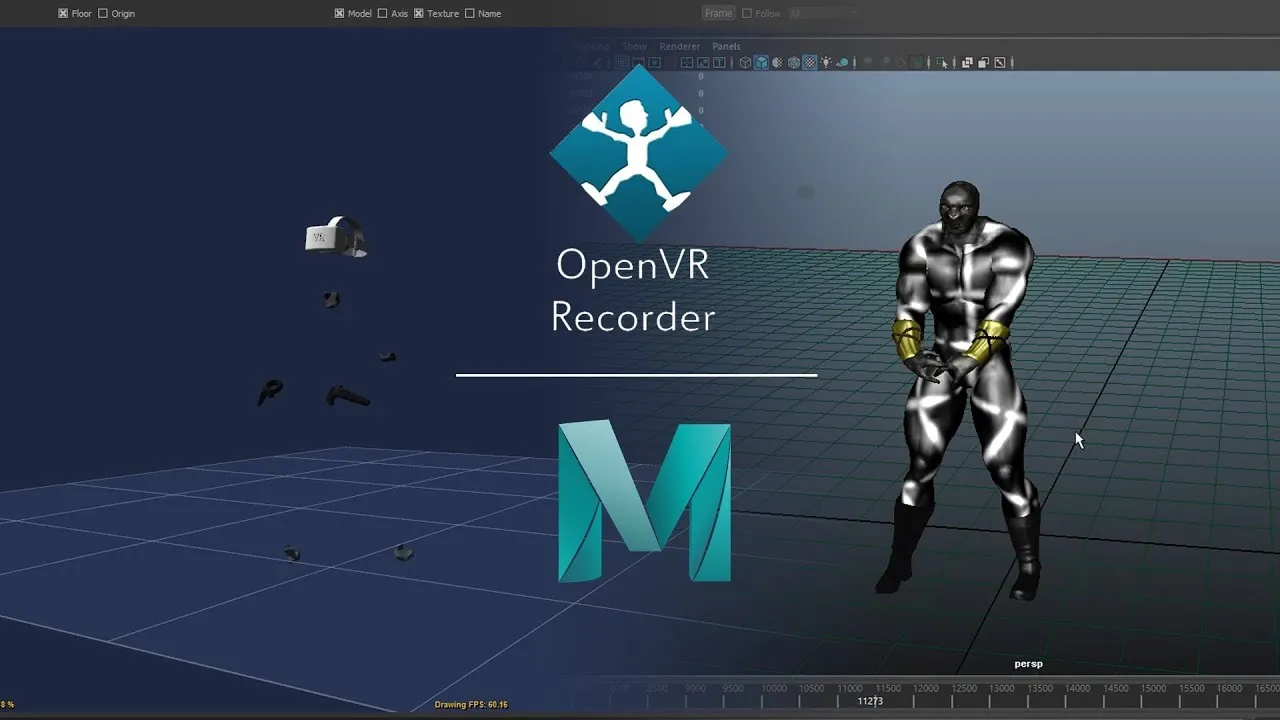This screenshot has height=720, width=1280.
Task: Enable the Name checkbox
Action: coord(470,14)
